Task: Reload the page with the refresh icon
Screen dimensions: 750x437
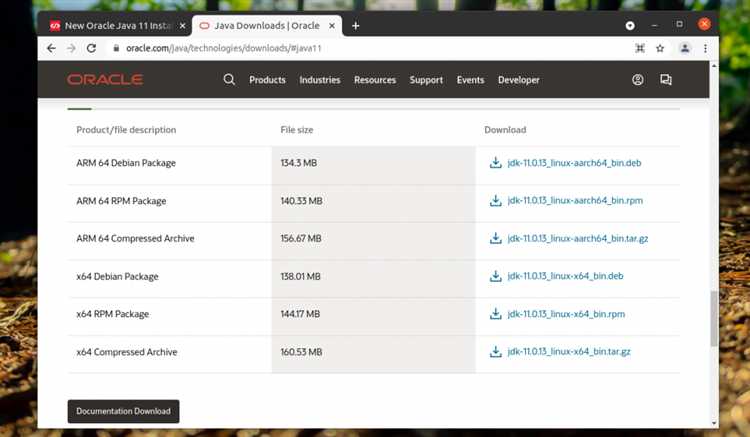Action: 91,48
